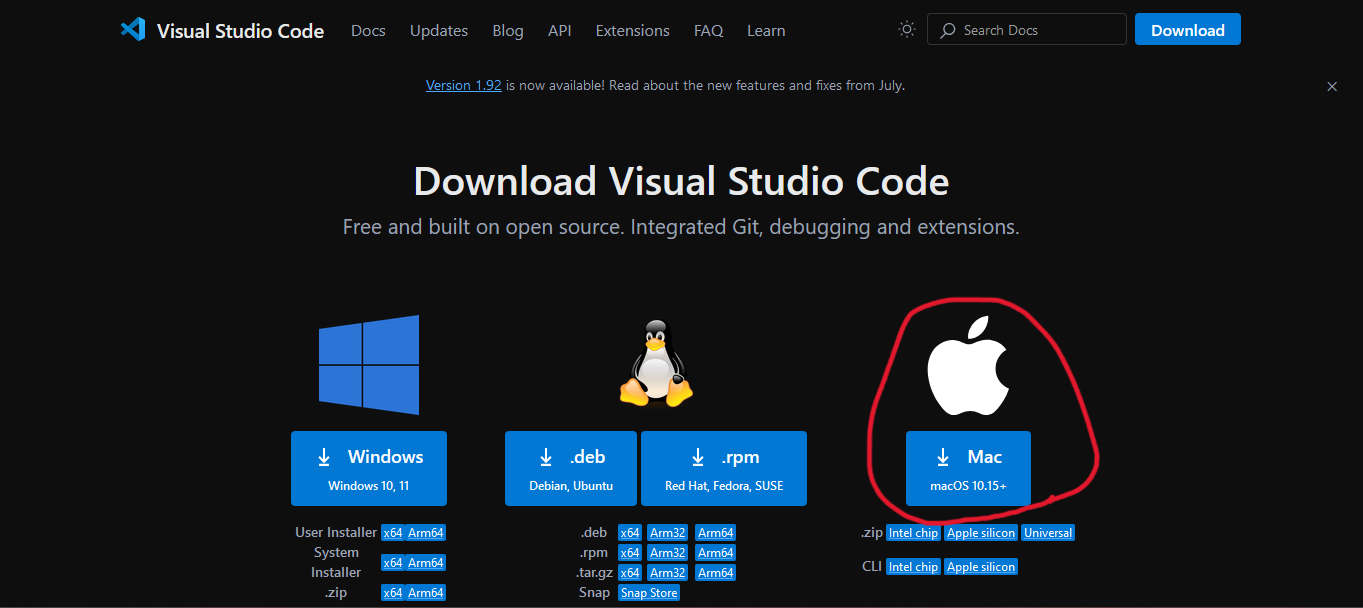This screenshot has width=1363, height=608.
Task: Click the CLI label under Mac
Action: tap(871, 567)
